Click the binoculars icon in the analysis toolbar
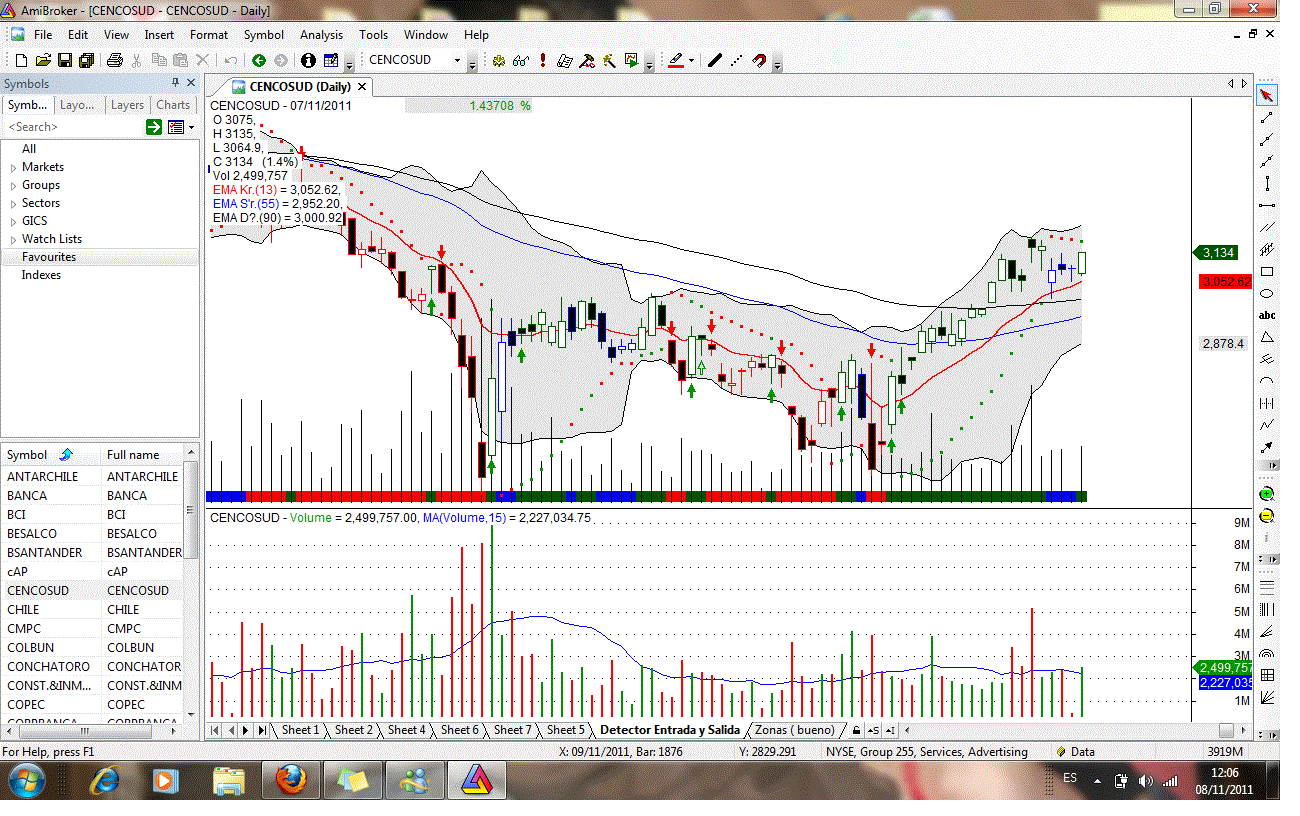This screenshot has width=1300, height=816. (x=521, y=61)
